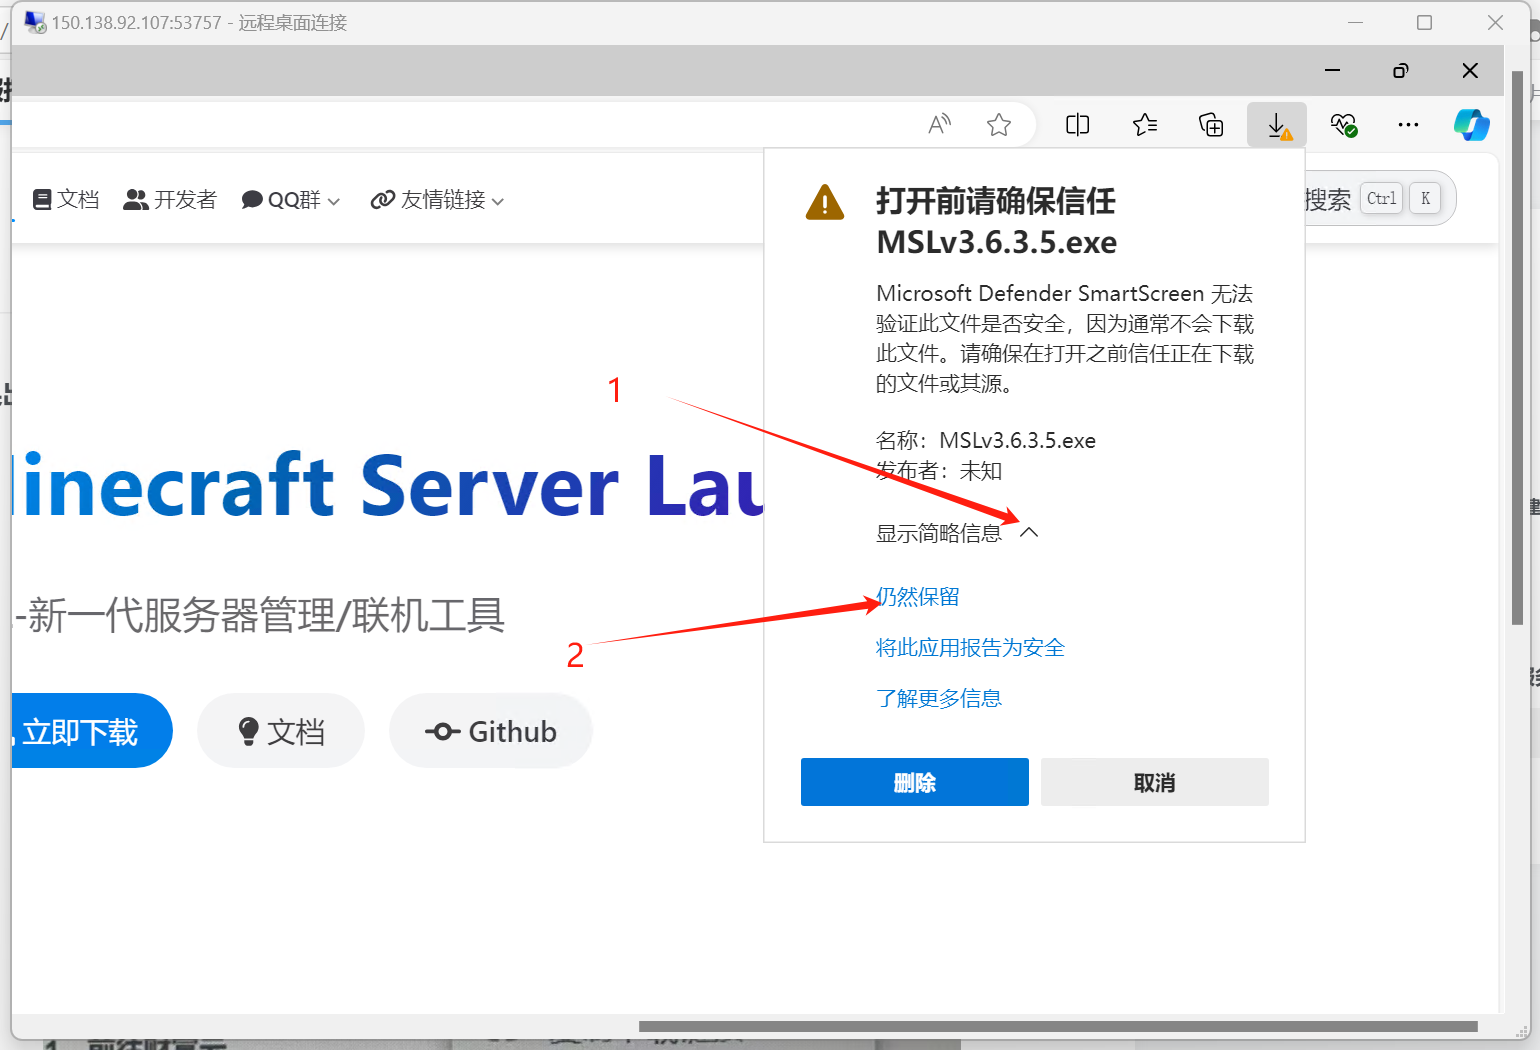Add page to favorites with star icon
This screenshot has height=1050, width=1540.
[x=998, y=125]
